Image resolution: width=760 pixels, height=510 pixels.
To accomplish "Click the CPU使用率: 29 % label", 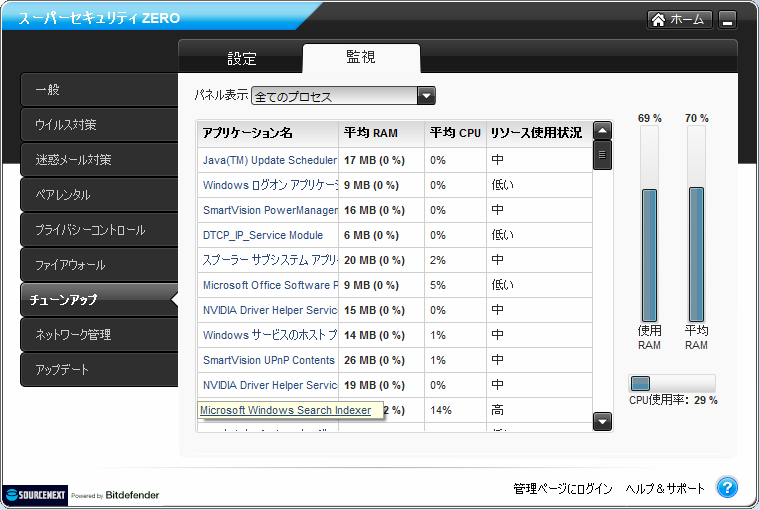I will pyautogui.click(x=673, y=400).
